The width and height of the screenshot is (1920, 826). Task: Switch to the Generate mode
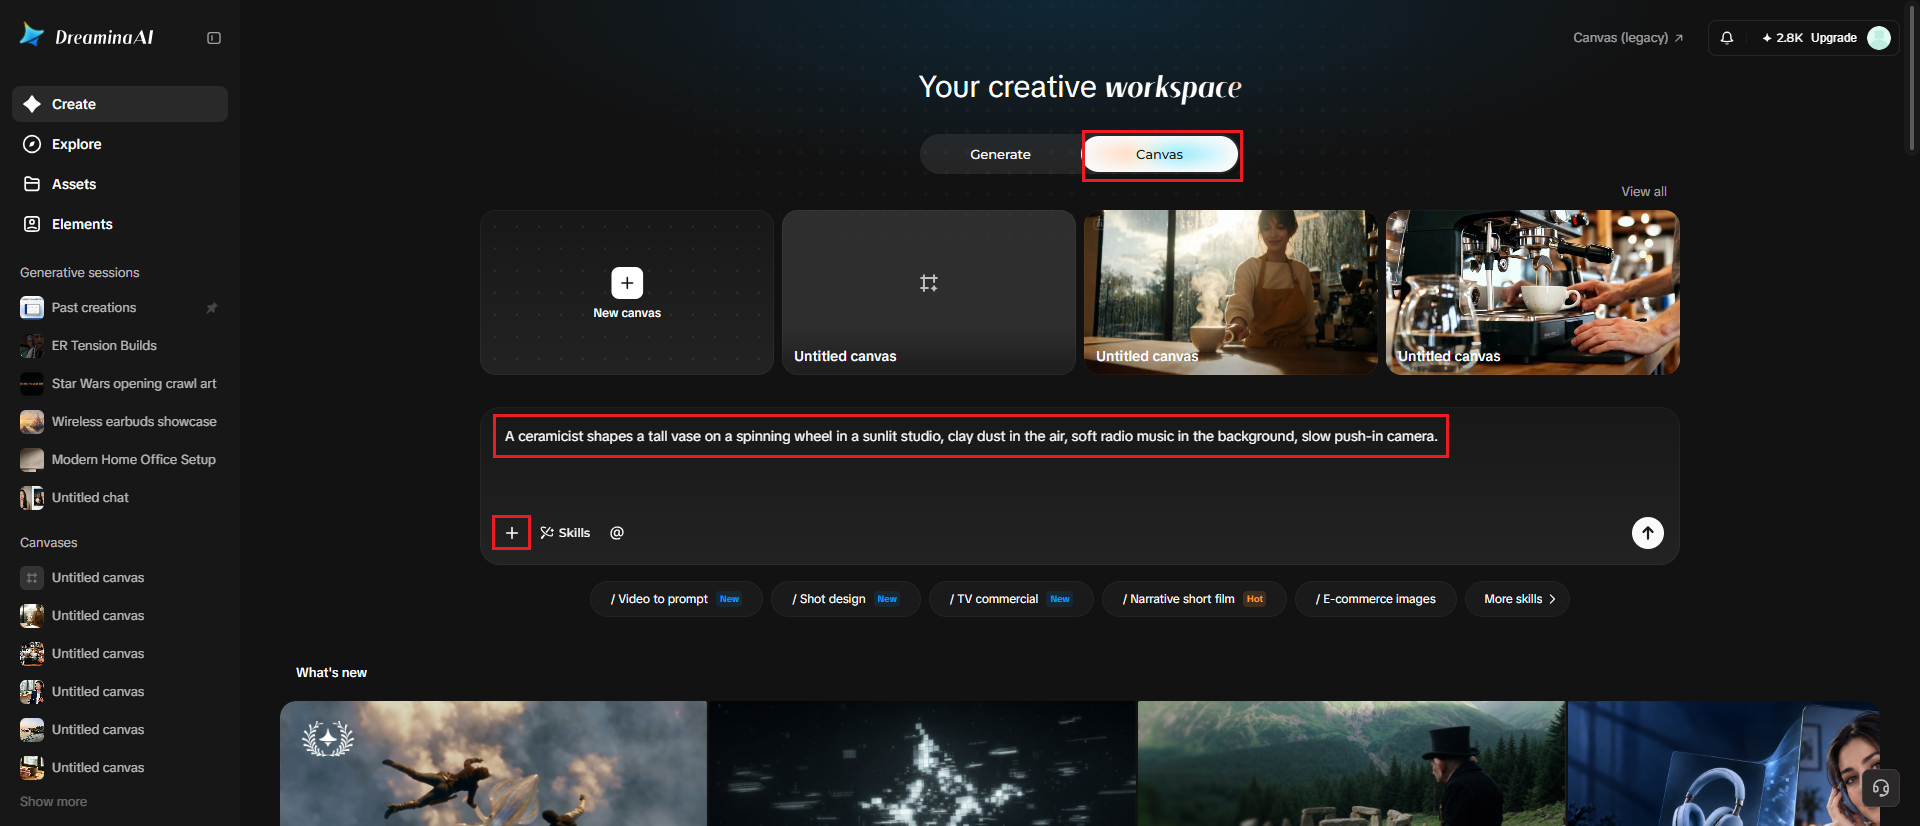tap(1000, 154)
